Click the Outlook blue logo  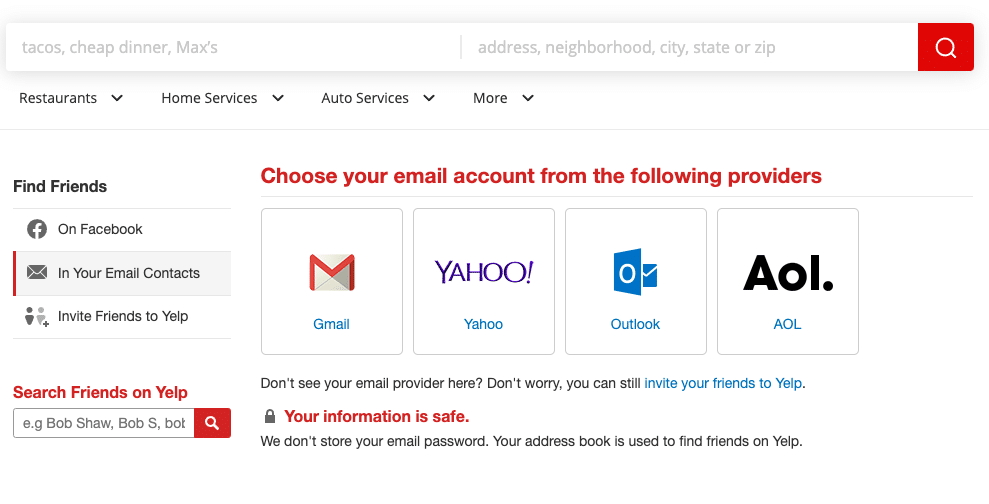pyautogui.click(x=635, y=273)
